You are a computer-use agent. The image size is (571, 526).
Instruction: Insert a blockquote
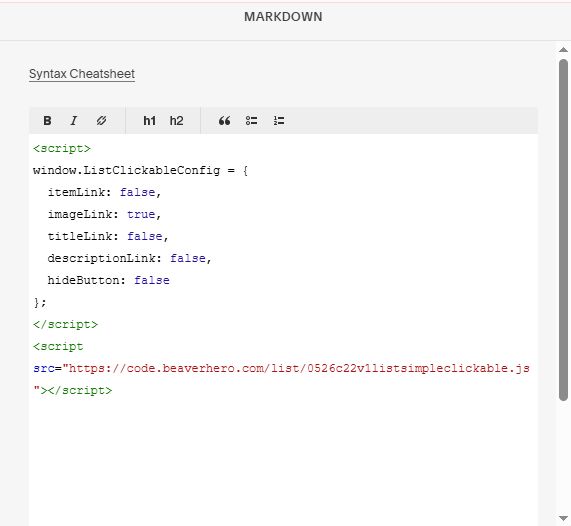[x=224, y=121]
